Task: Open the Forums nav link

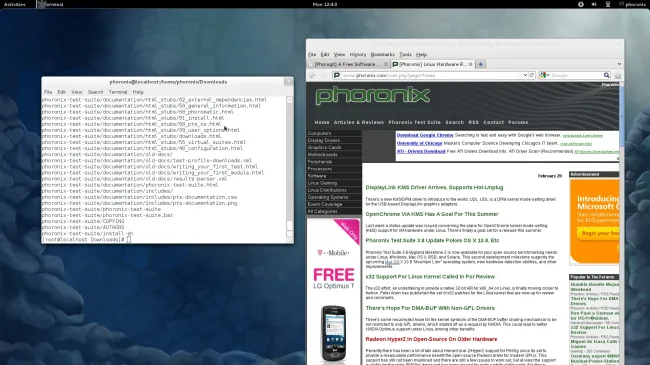Action: click(518, 122)
